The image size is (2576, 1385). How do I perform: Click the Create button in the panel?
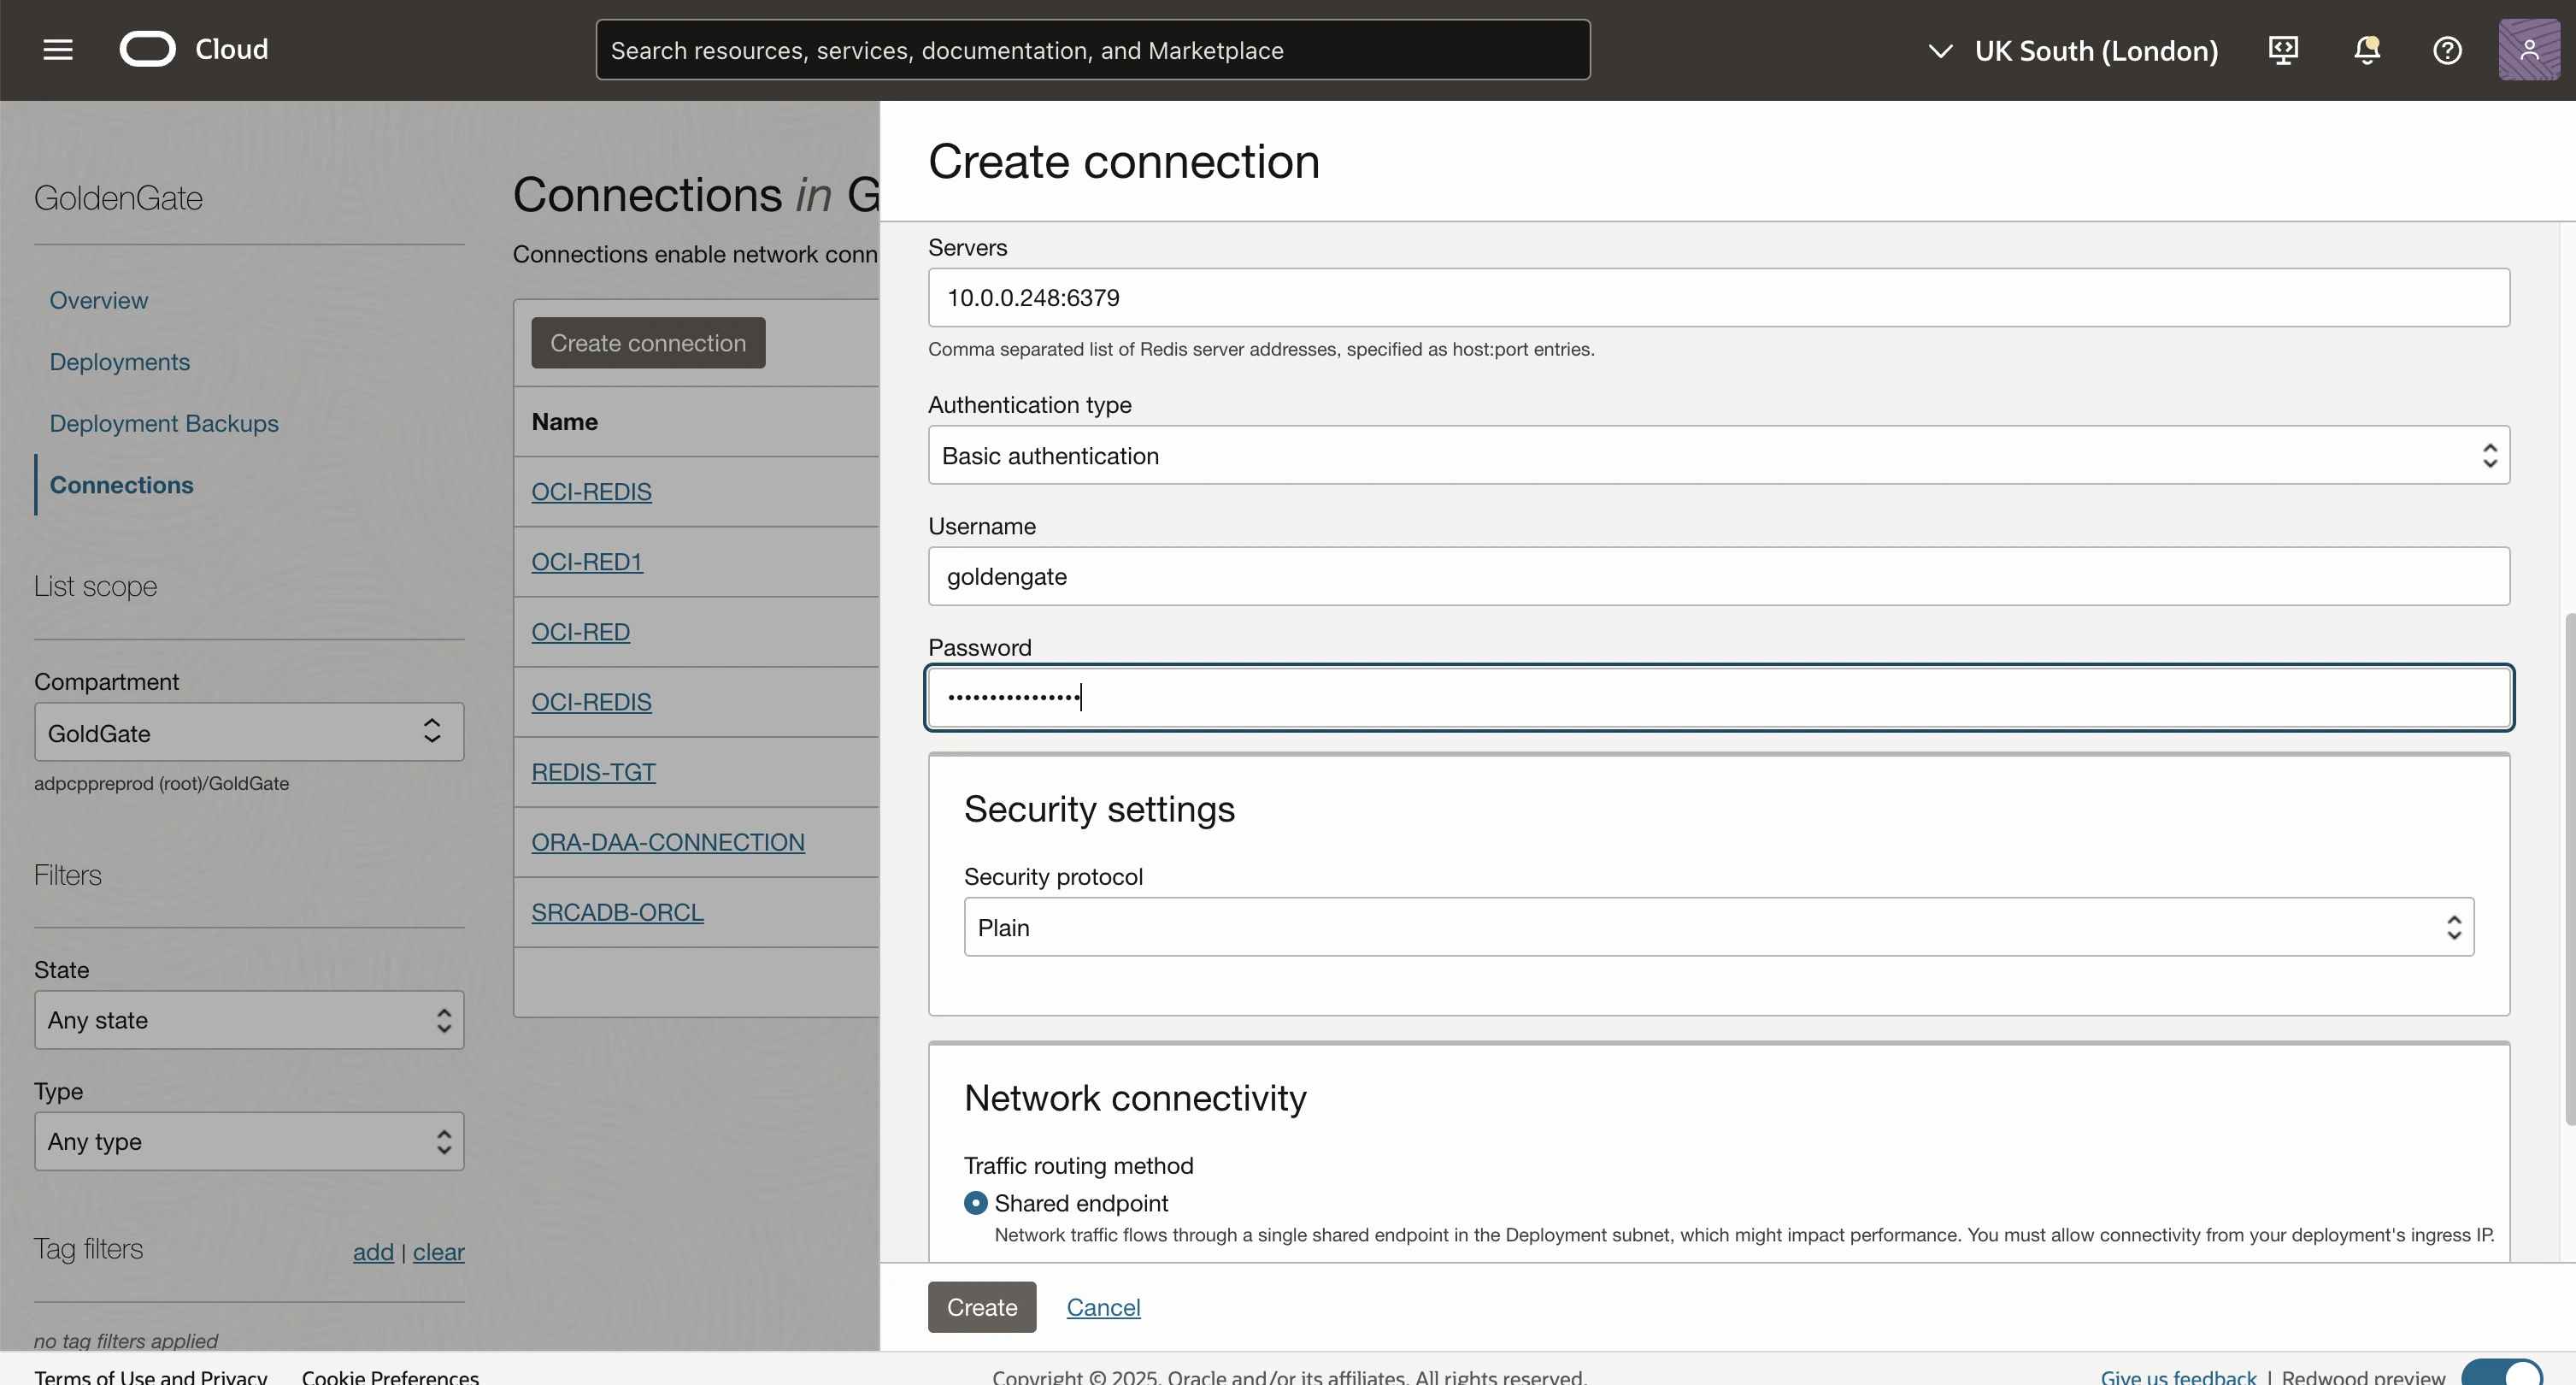(981, 1307)
